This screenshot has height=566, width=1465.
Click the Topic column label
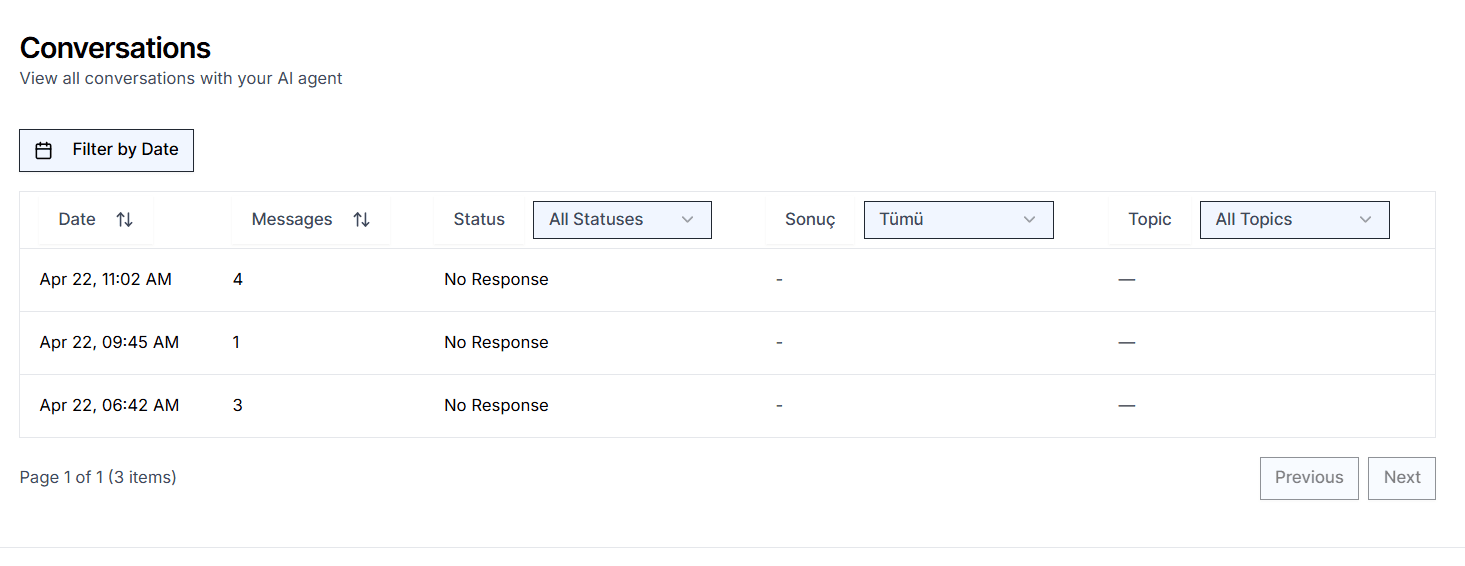pos(1150,220)
